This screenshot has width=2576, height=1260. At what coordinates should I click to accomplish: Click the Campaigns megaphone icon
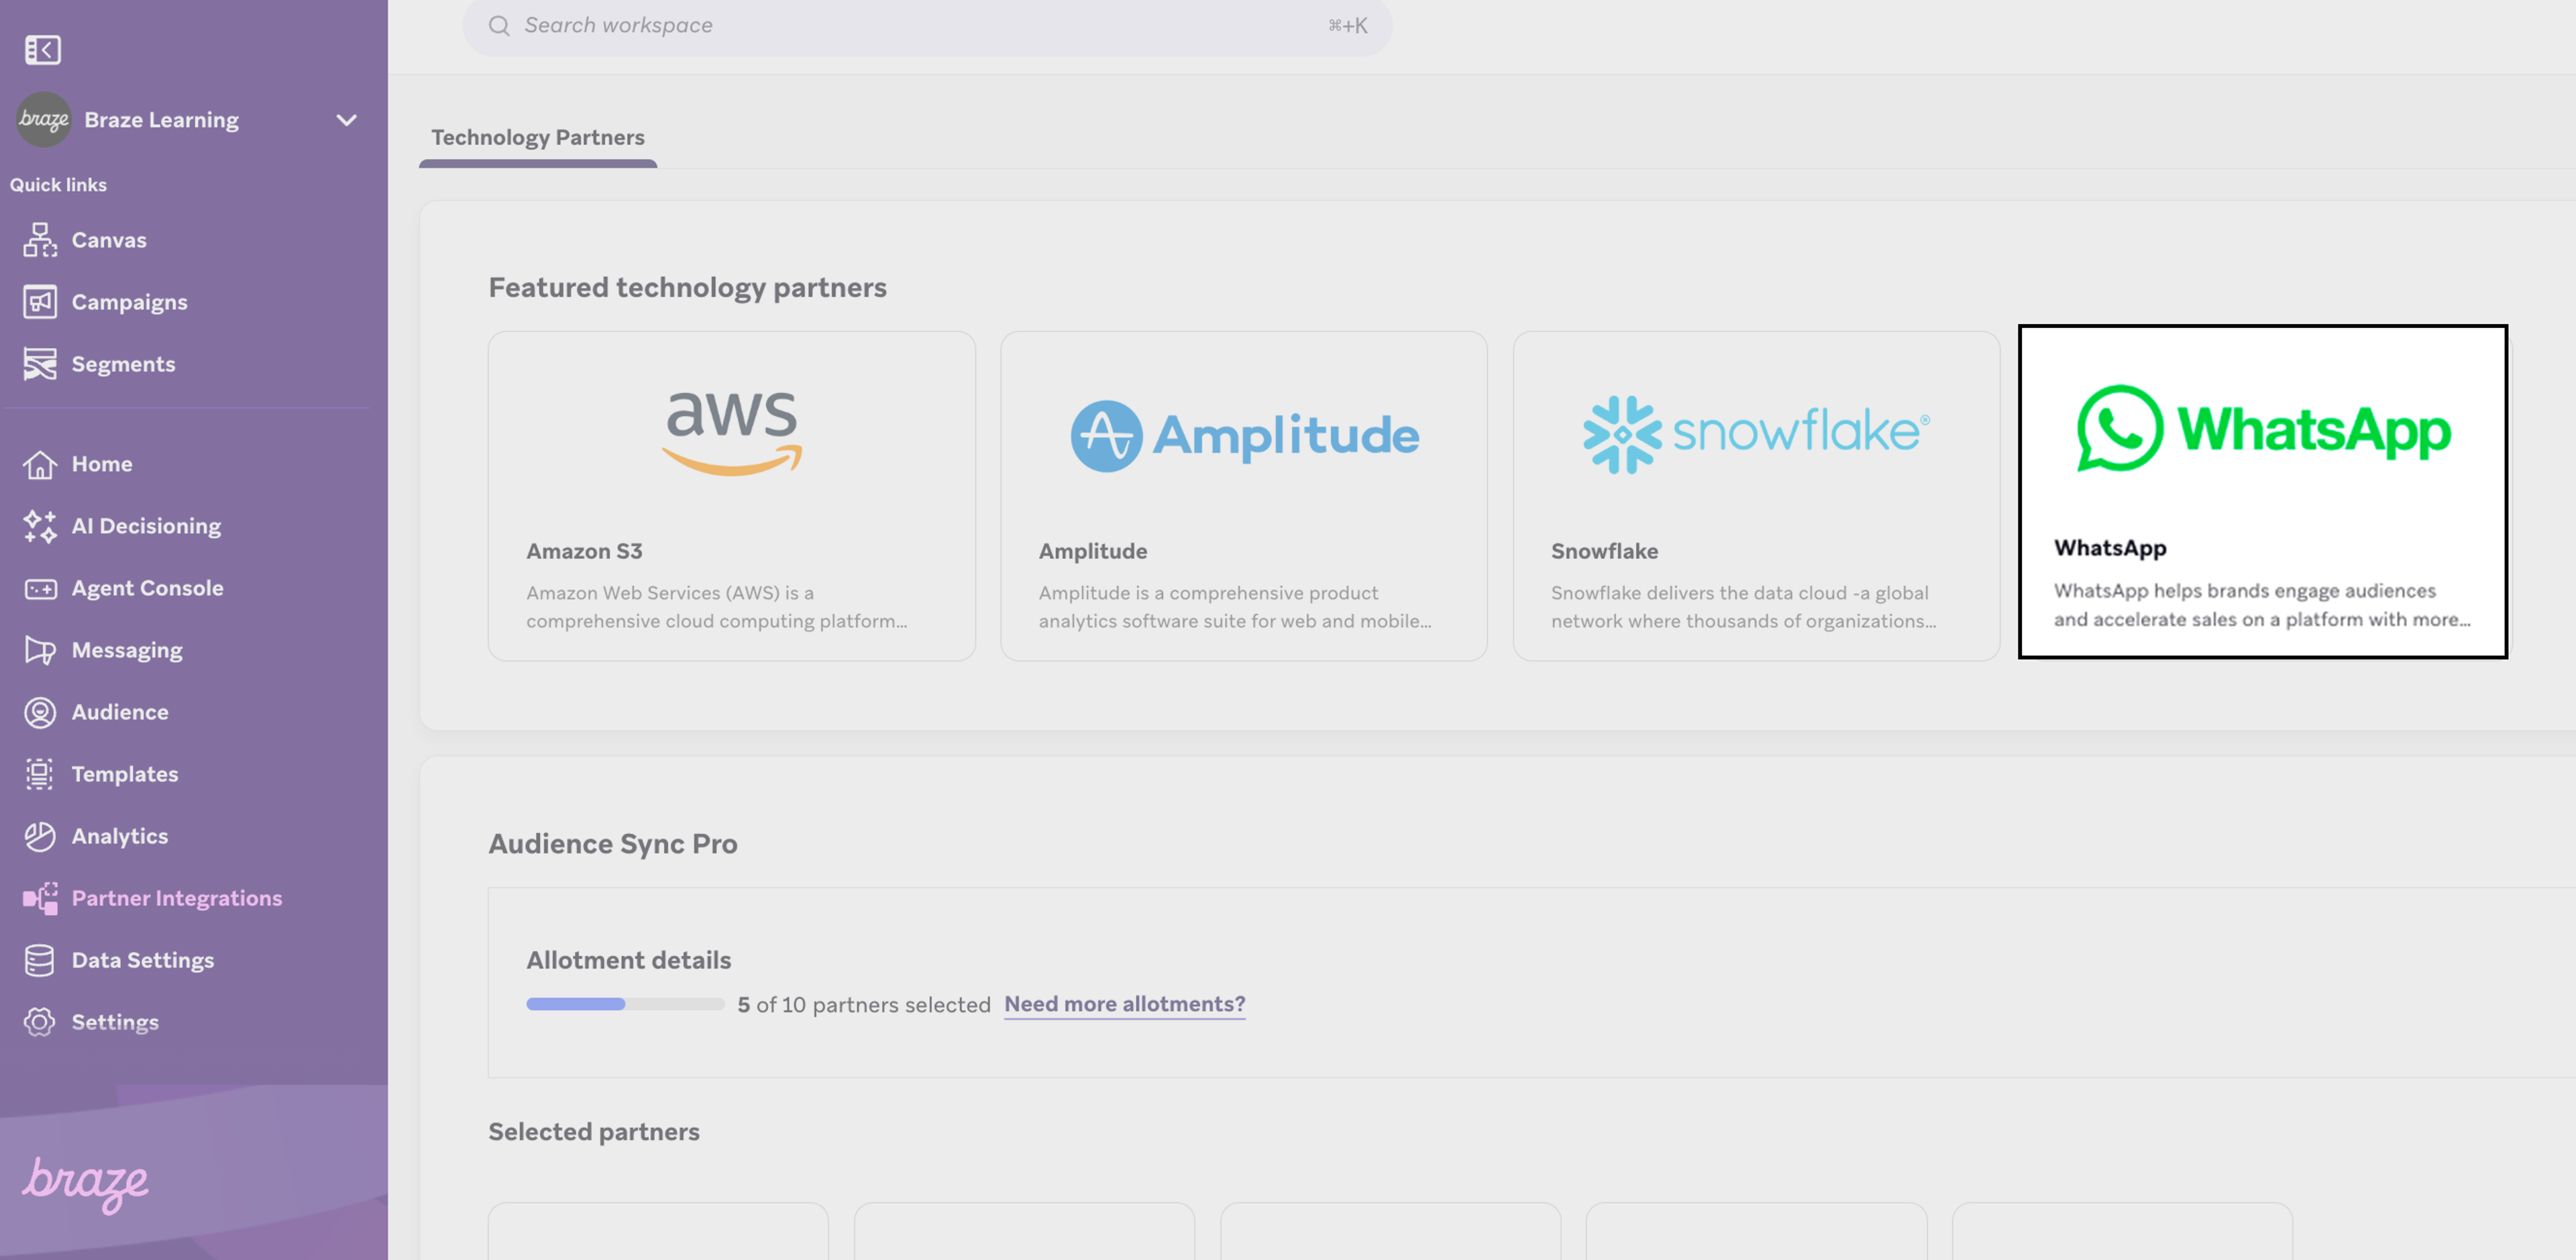click(40, 302)
